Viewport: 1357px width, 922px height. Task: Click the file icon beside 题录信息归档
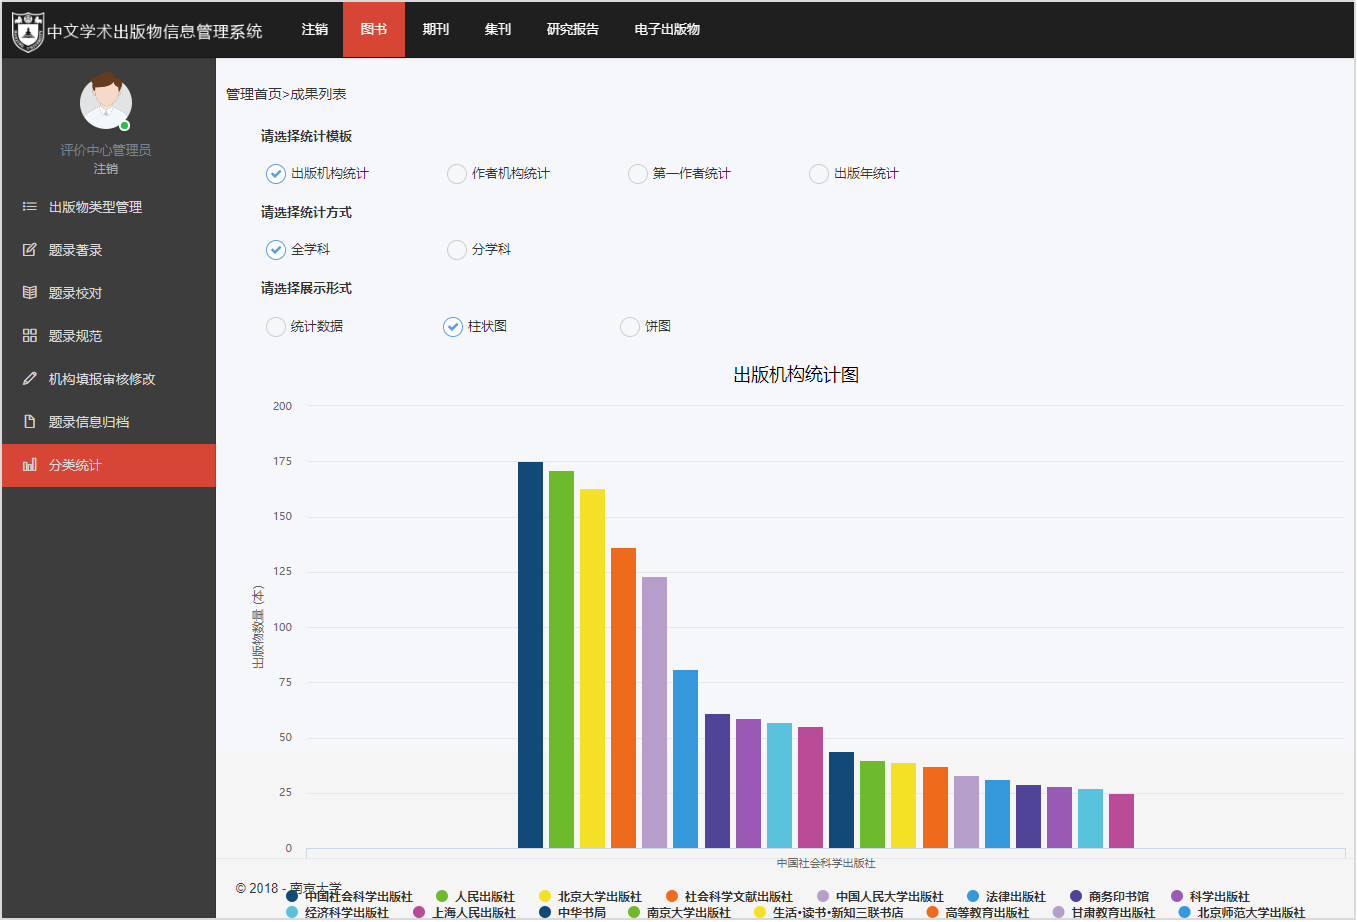coord(30,422)
